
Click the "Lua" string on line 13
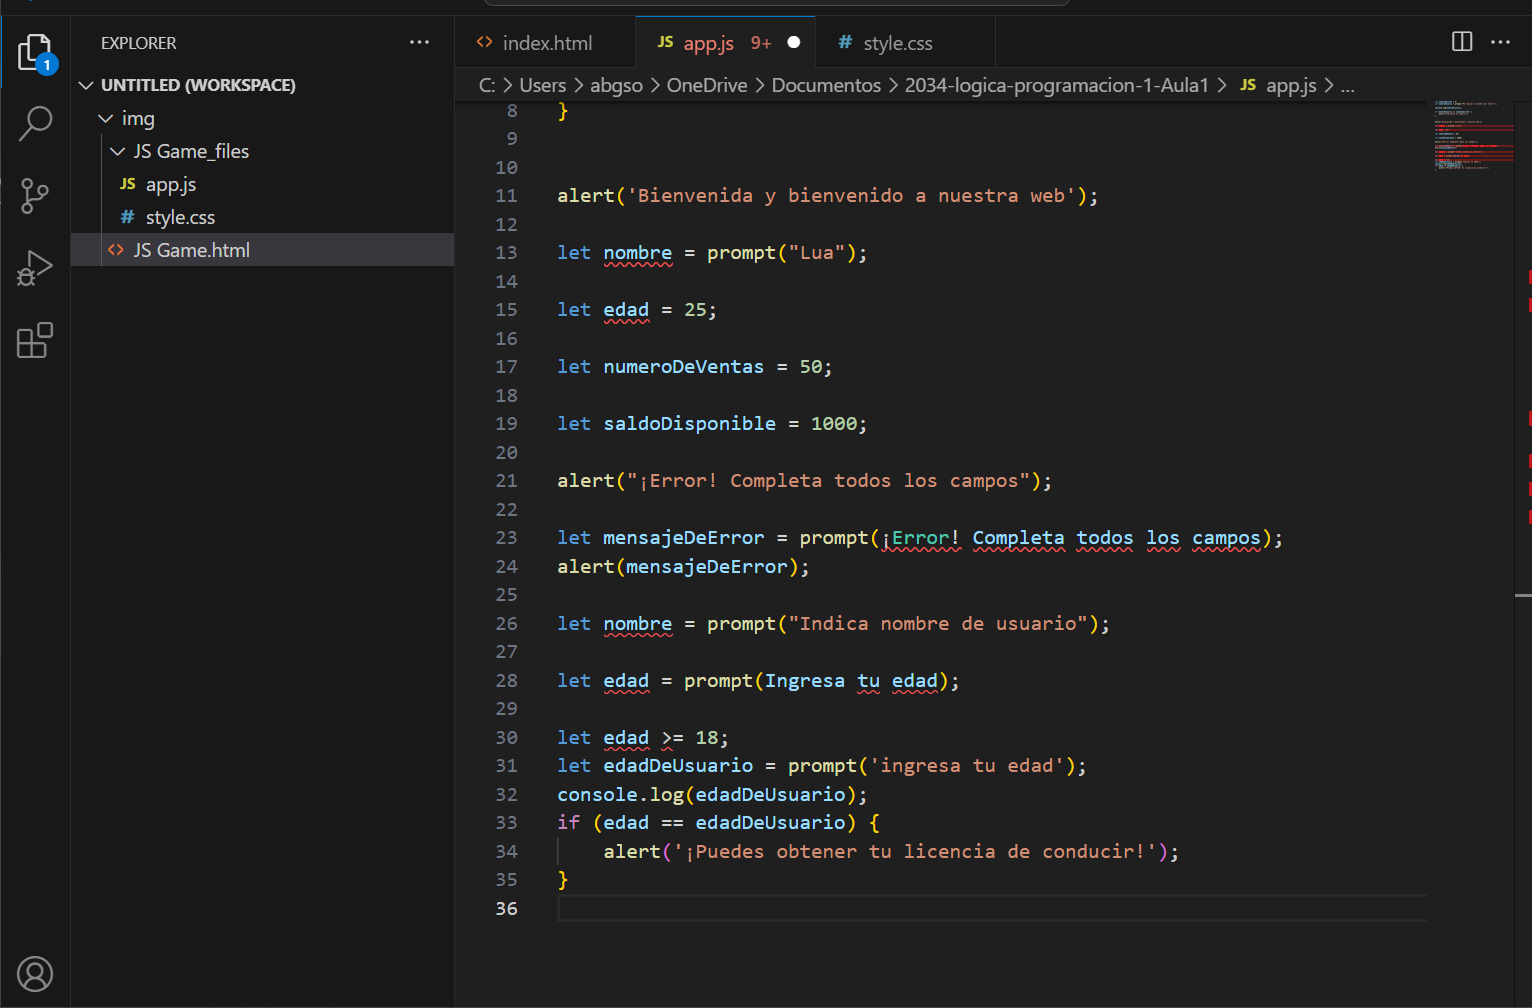pos(816,253)
